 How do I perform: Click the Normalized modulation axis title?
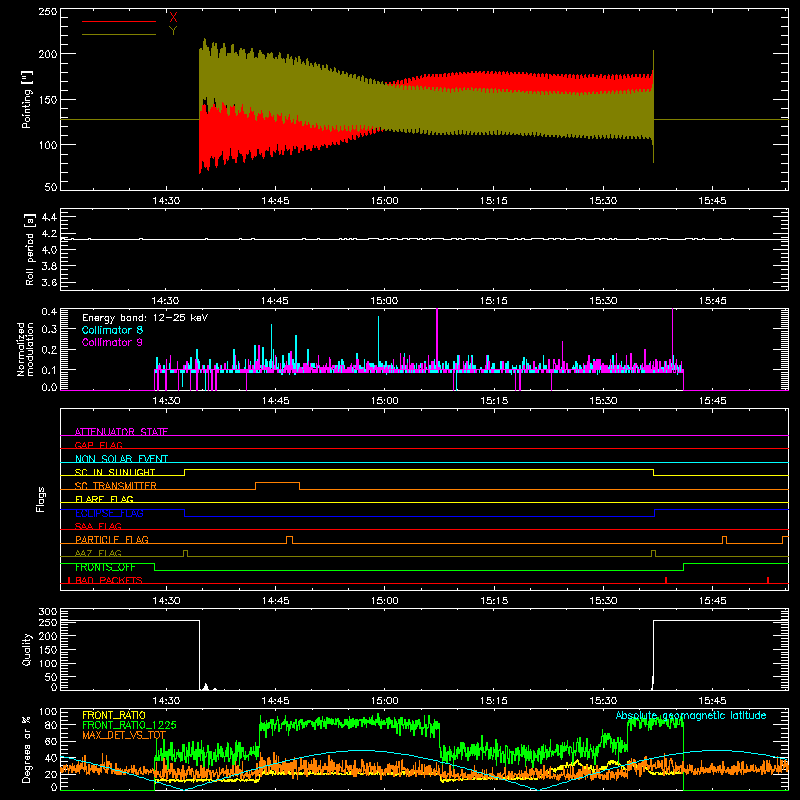25,349
